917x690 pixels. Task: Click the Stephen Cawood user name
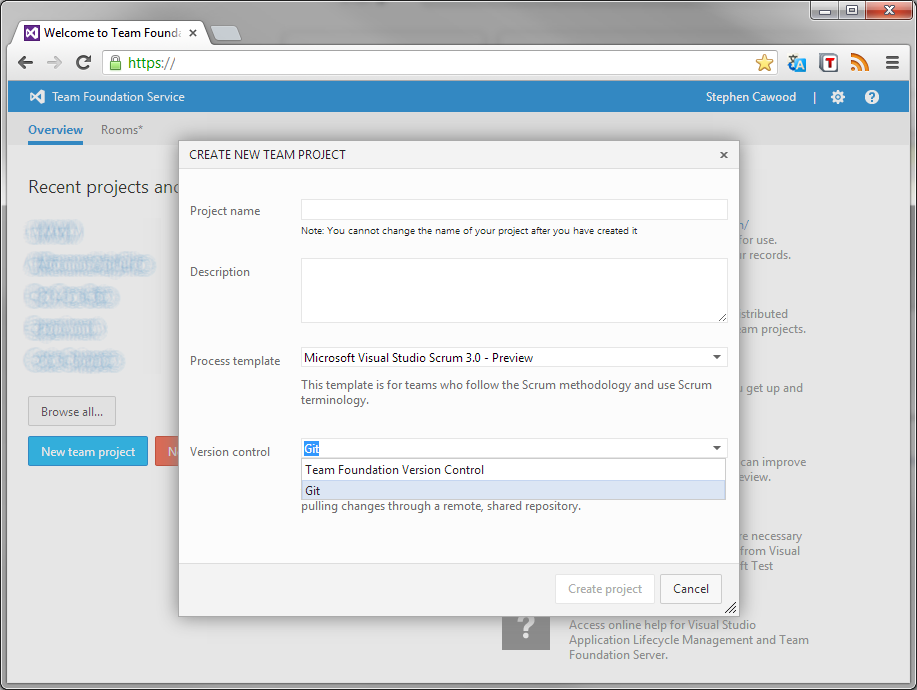pos(750,97)
